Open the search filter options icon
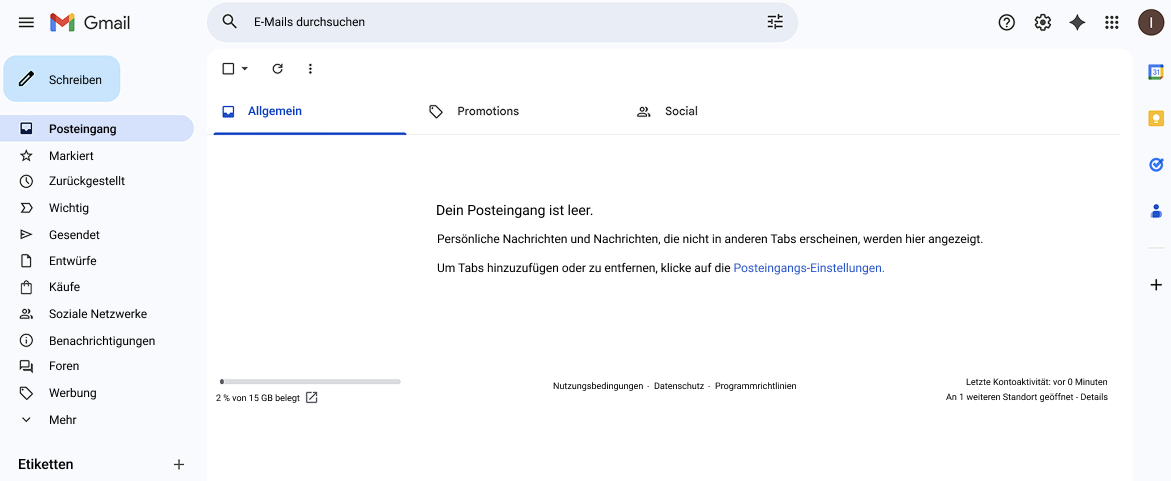The height and width of the screenshot is (481, 1171). 775,22
